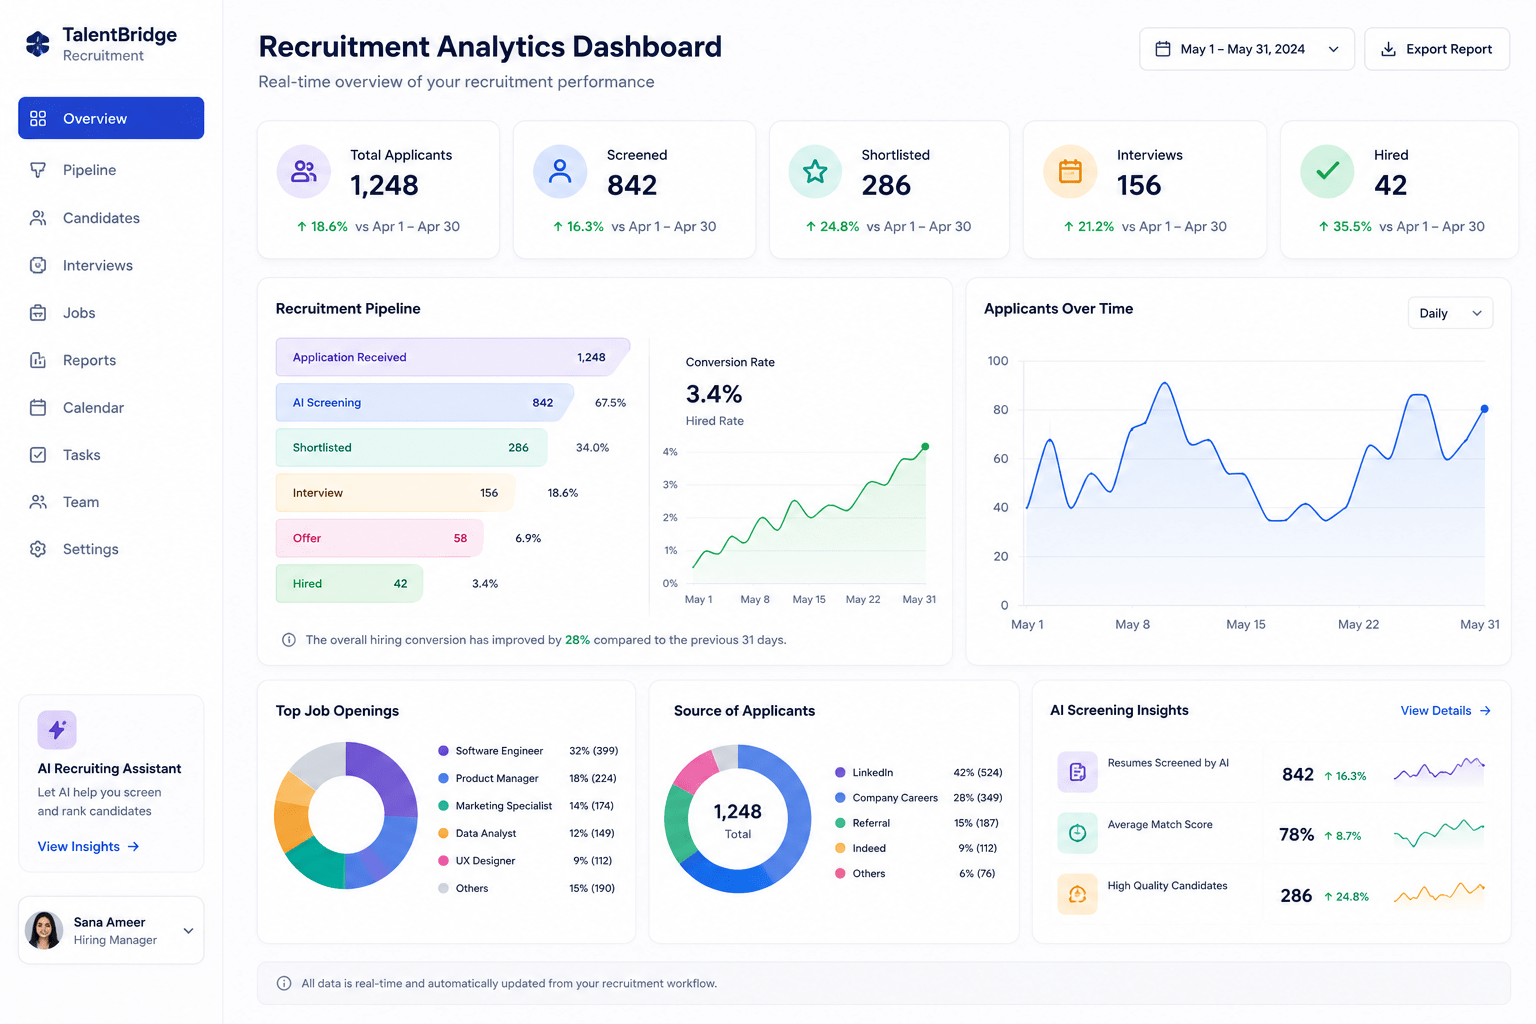The image size is (1536, 1024).
Task: Click the Software Engineer legend color dot
Action: (443, 751)
